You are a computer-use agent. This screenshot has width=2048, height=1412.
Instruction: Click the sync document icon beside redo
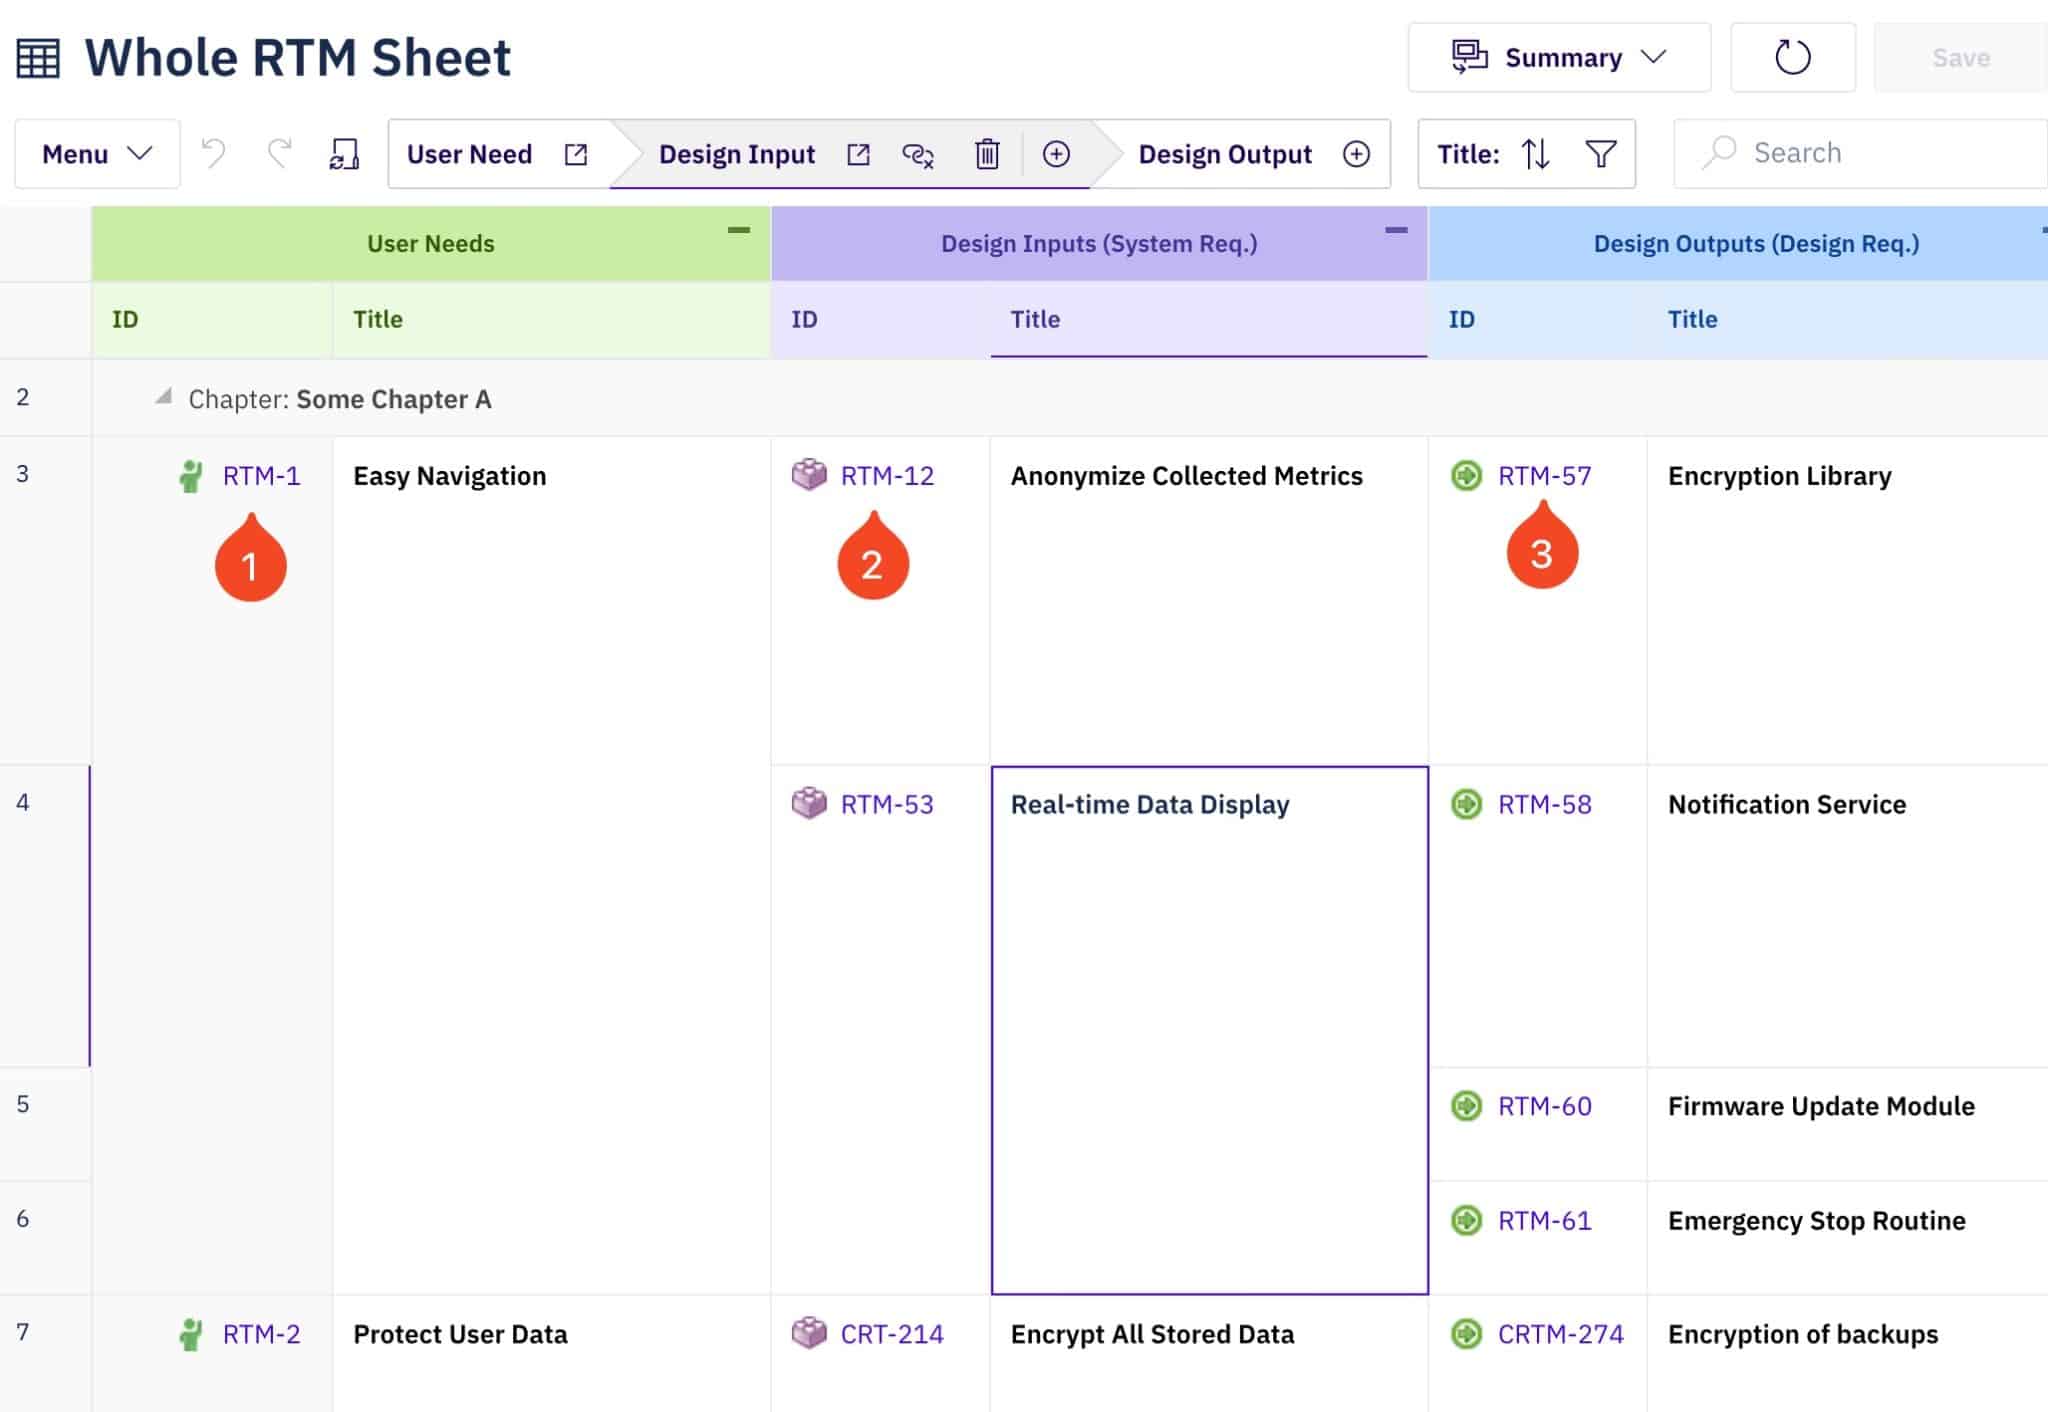tap(344, 152)
